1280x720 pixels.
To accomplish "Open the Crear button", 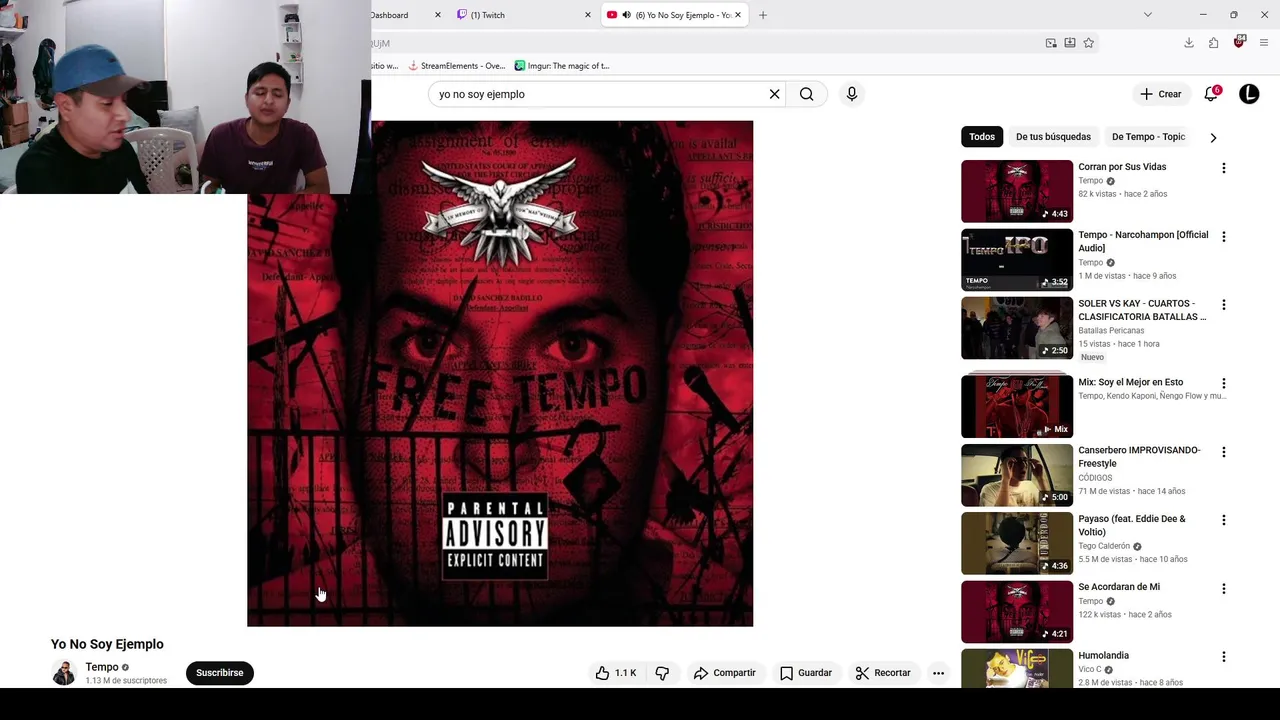I will tap(1161, 94).
